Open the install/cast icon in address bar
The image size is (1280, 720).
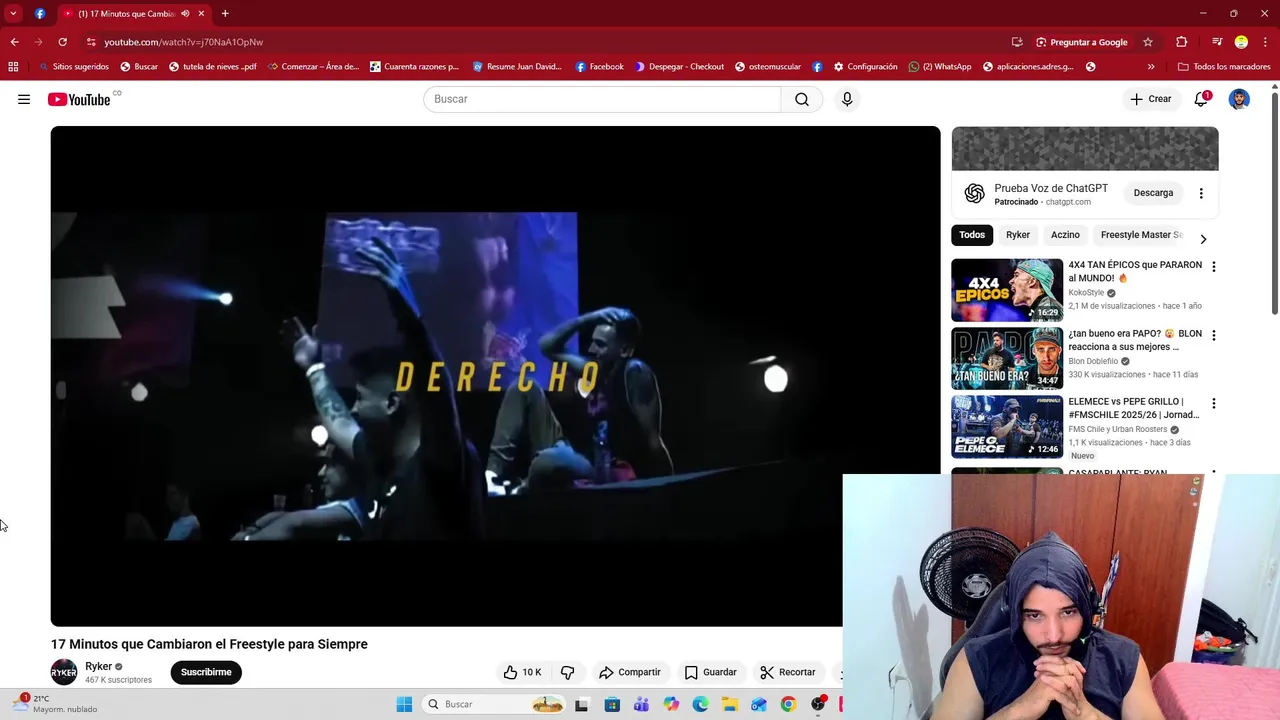click(1017, 42)
